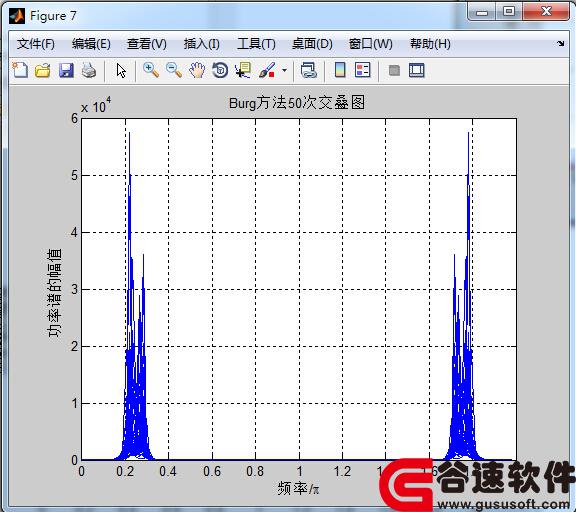Open a file with the folder icon

[x=43, y=70]
